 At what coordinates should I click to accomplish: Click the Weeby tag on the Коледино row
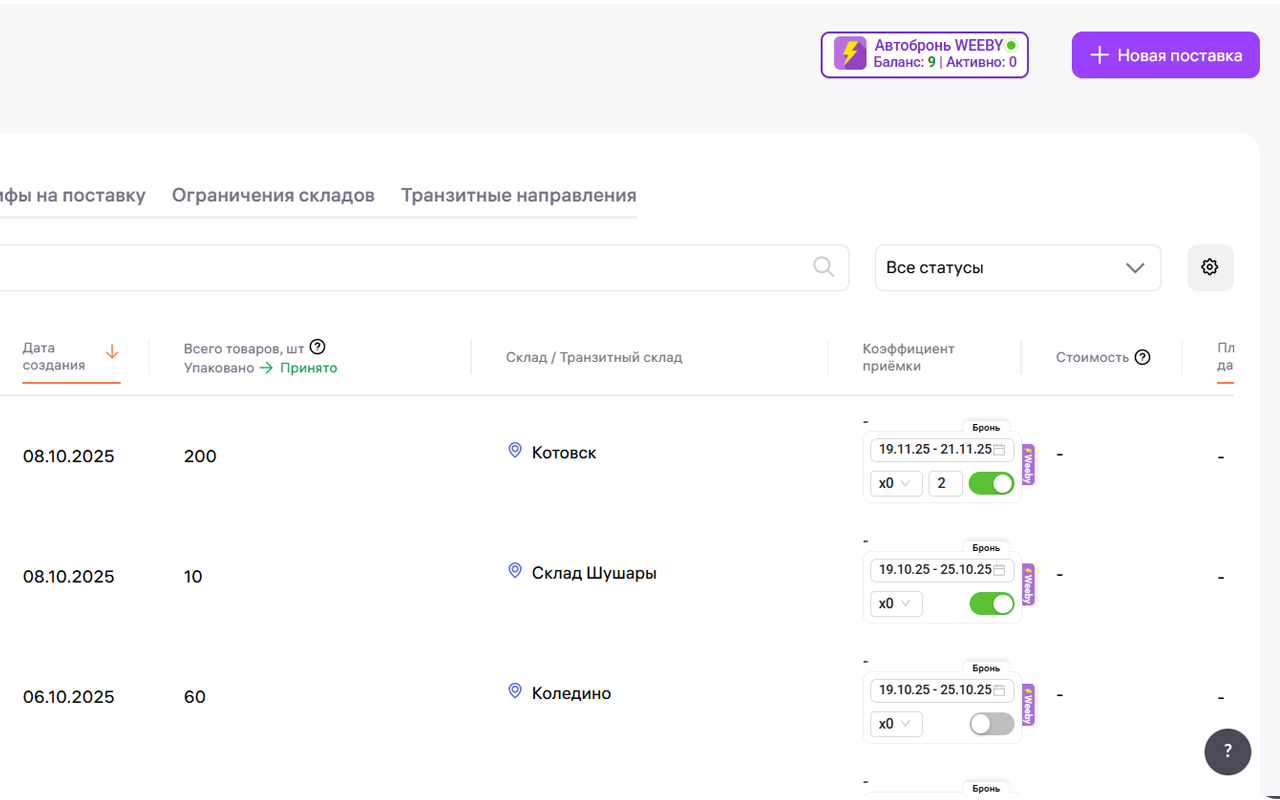pyautogui.click(x=1028, y=705)
